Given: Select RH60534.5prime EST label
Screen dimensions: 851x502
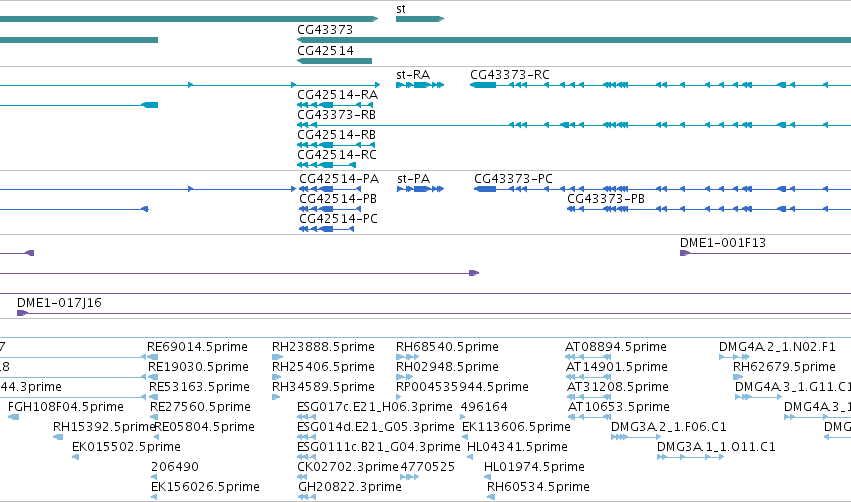Looking at the screenshot, I should click(538, 487).
